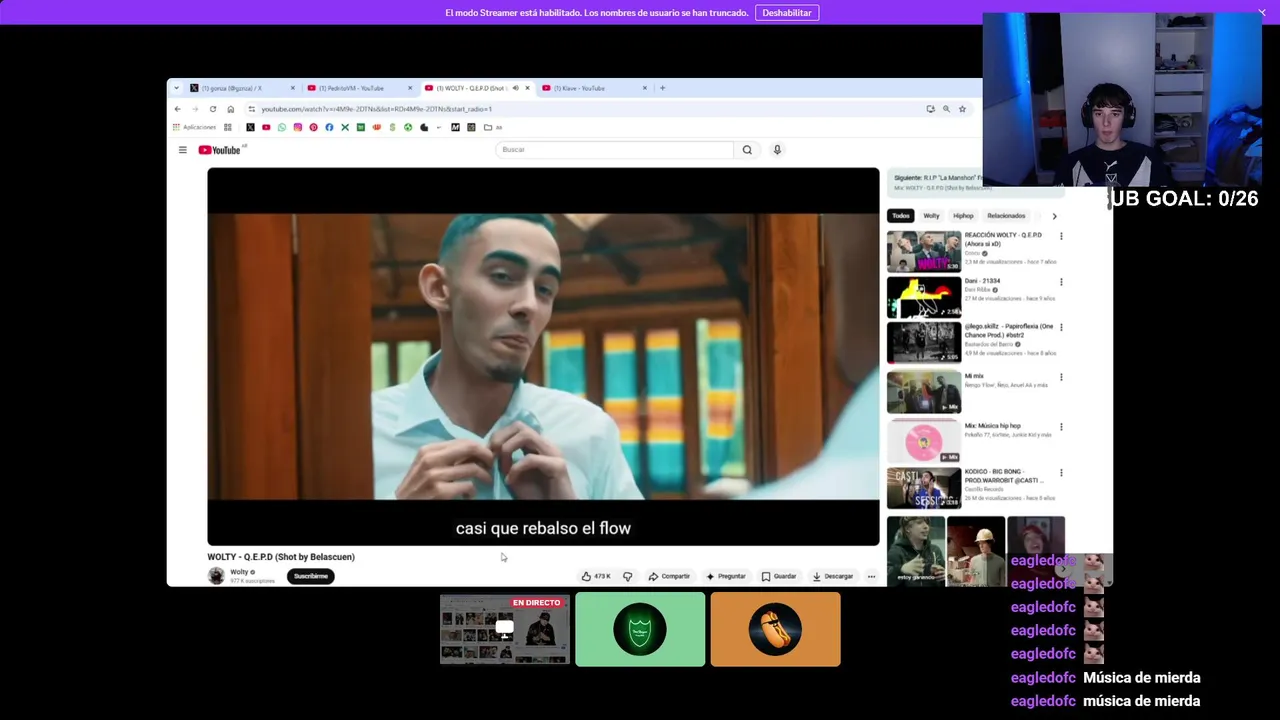Open the Instagram bookmark icon
The width and height of the screenshot is (1280, 720).
[x=297, y=127]
